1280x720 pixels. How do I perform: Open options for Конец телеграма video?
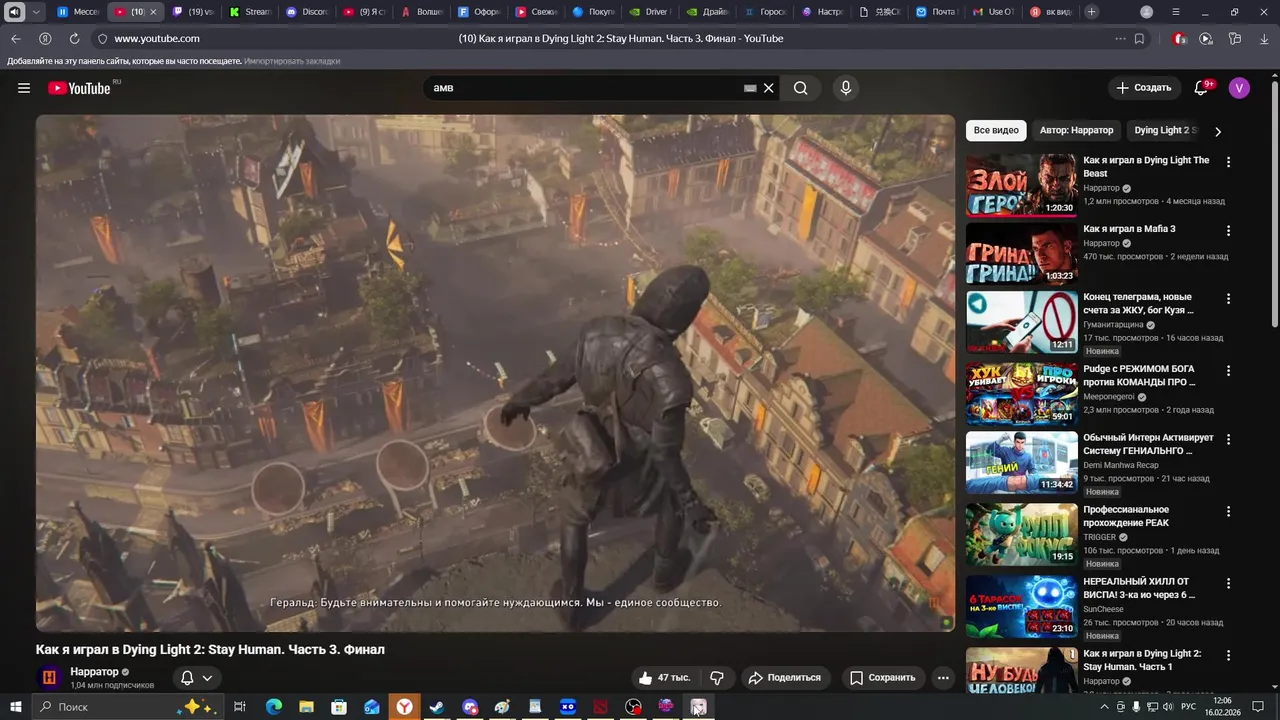(1228, 299)
